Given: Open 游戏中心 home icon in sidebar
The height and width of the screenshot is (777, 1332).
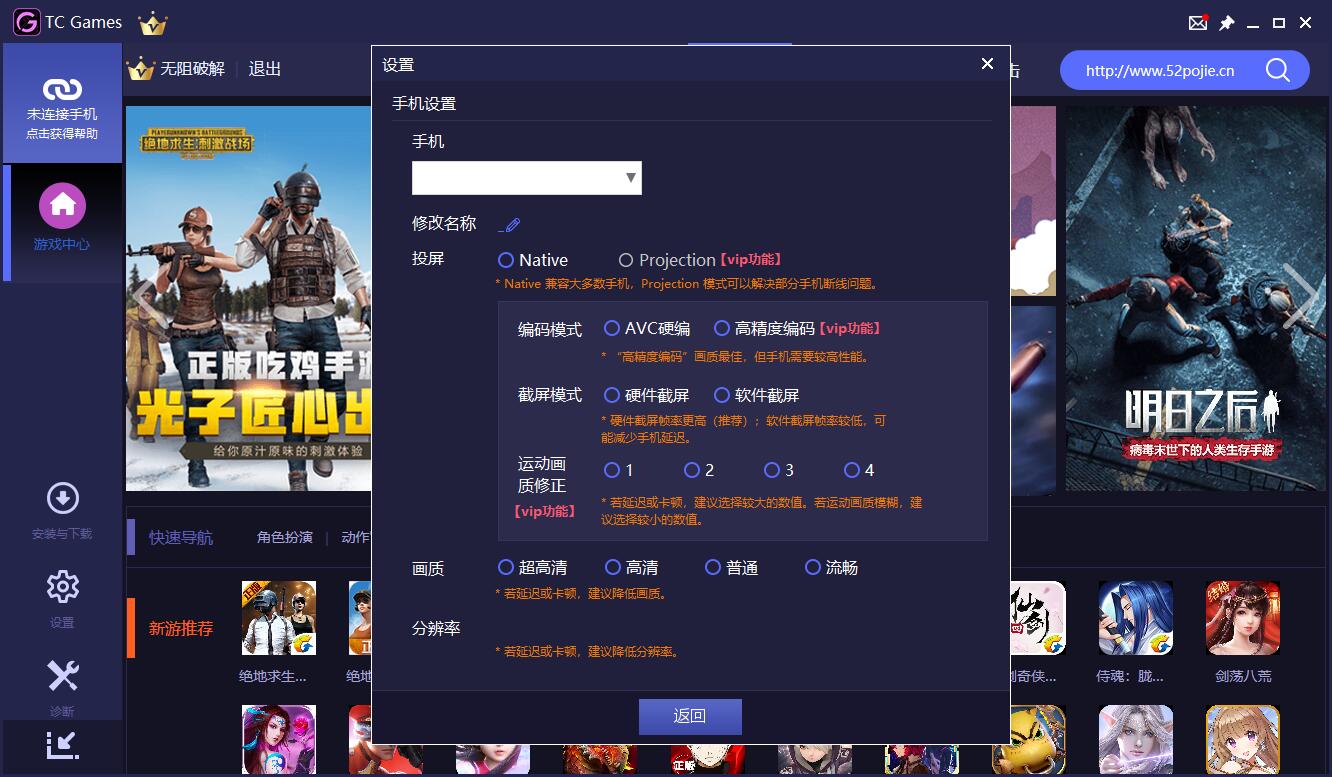Looking at the screenshot, I should 62,204.
